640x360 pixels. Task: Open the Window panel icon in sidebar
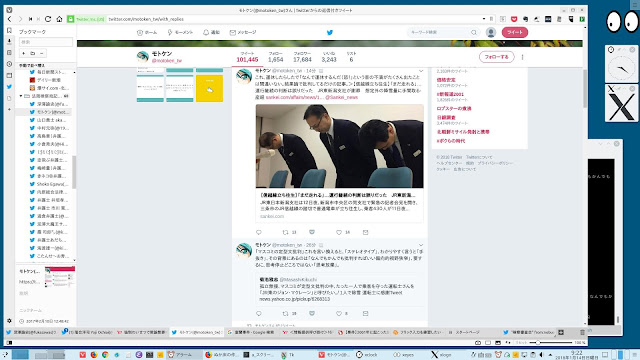point(9,76)
